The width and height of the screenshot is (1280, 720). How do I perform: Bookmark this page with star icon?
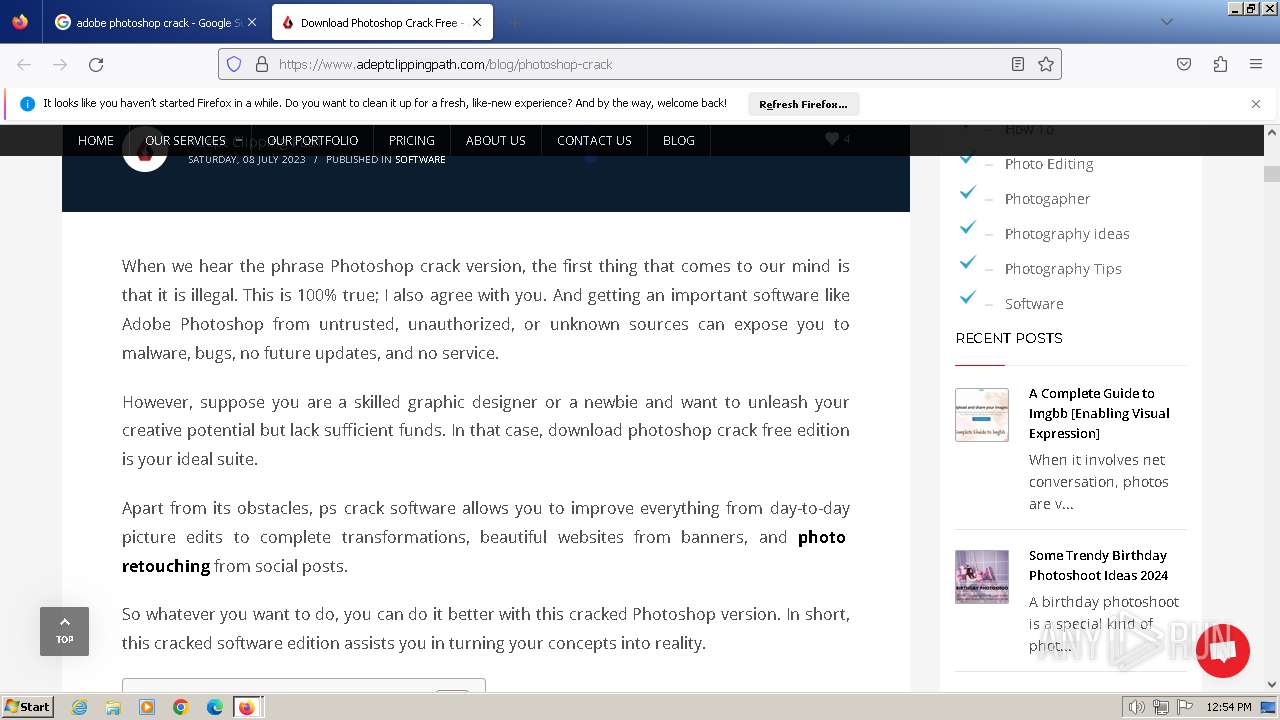[x=1046, y=64]
